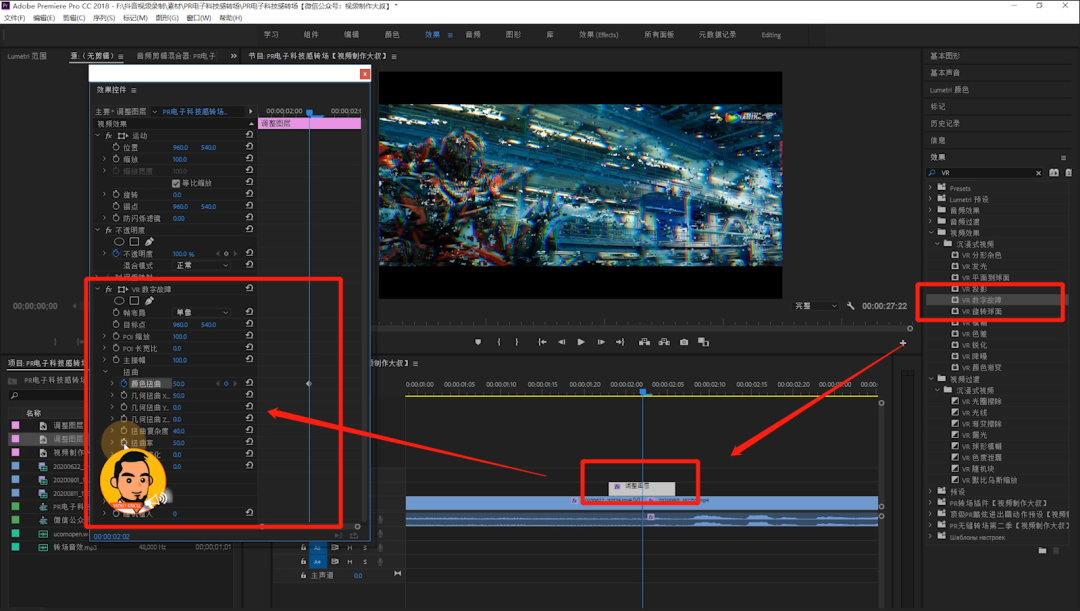Click the Extract button in the program monitor
Image resolution: width=1080 pixels, height=611 pixels.
coord(664,342)
